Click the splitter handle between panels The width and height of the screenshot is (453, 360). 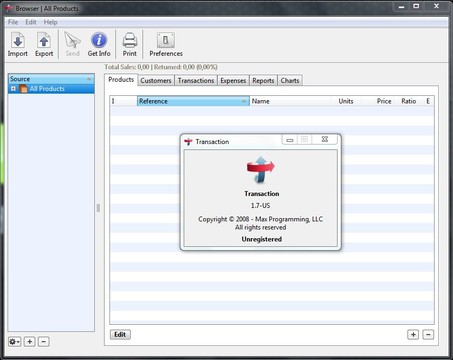coord(98,208)
